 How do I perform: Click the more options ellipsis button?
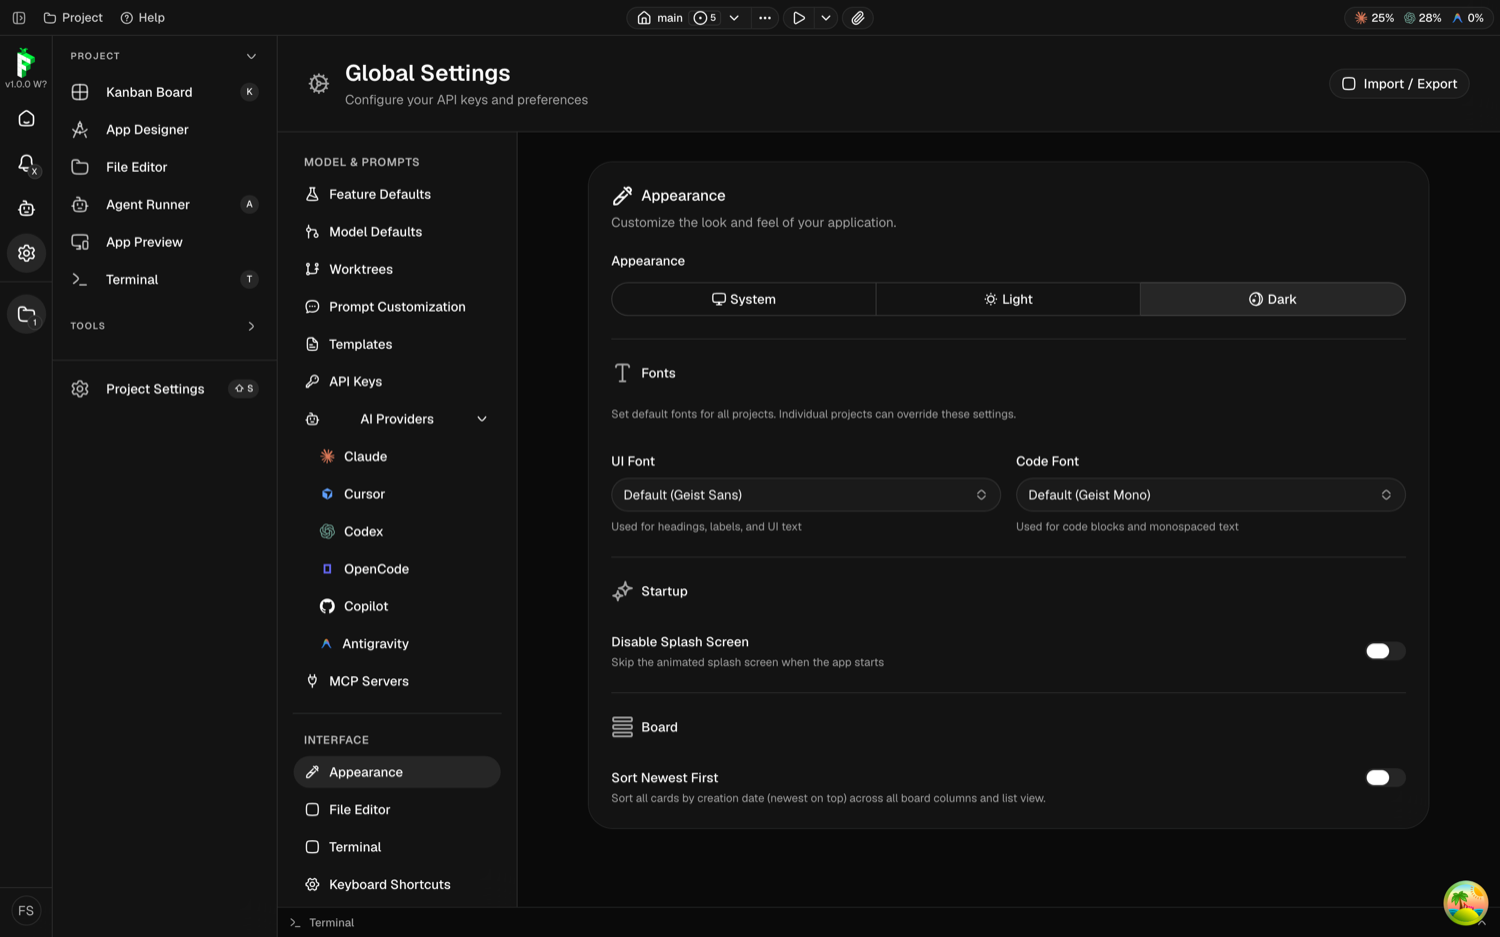[x=765, y=18]
